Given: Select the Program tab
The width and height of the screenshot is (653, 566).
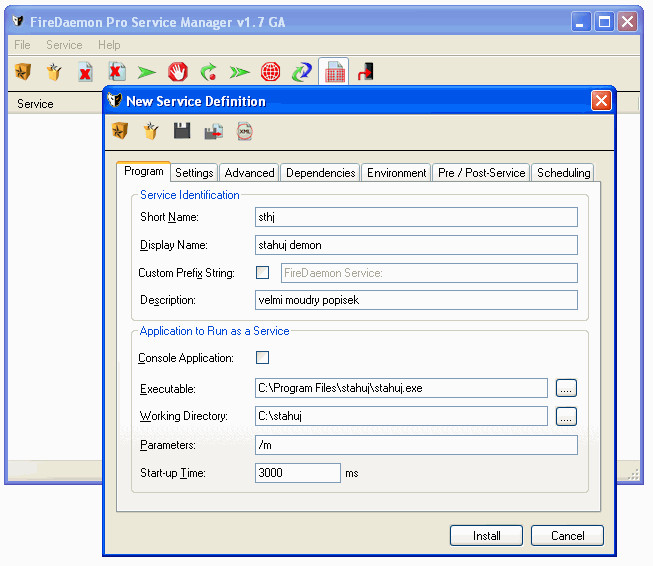Looking at the screenshot, I should pyautogui.click(x=144, y=171).
